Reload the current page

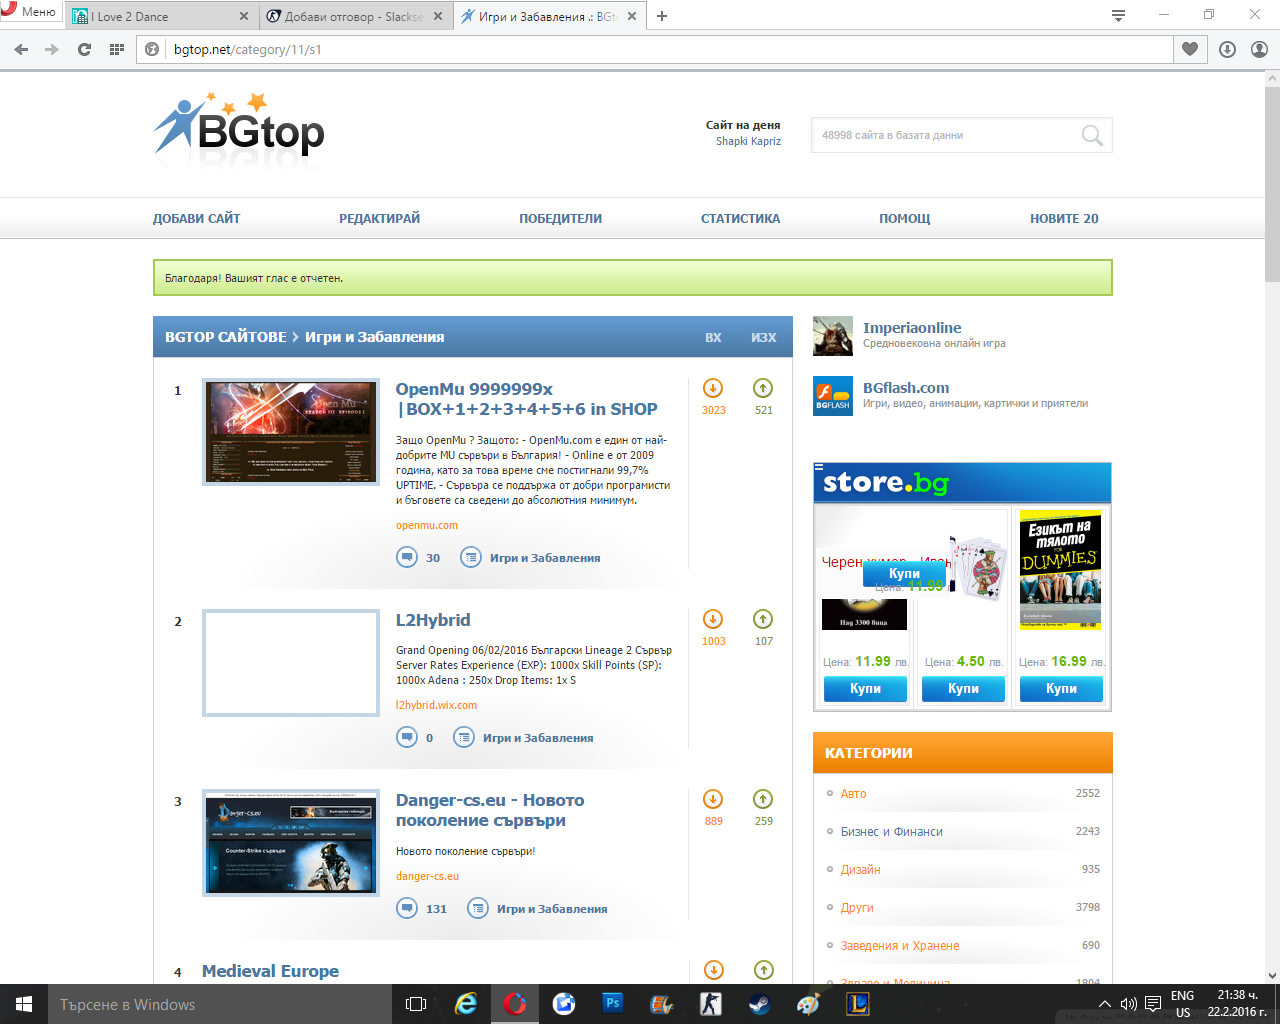[x=84, y=49]
